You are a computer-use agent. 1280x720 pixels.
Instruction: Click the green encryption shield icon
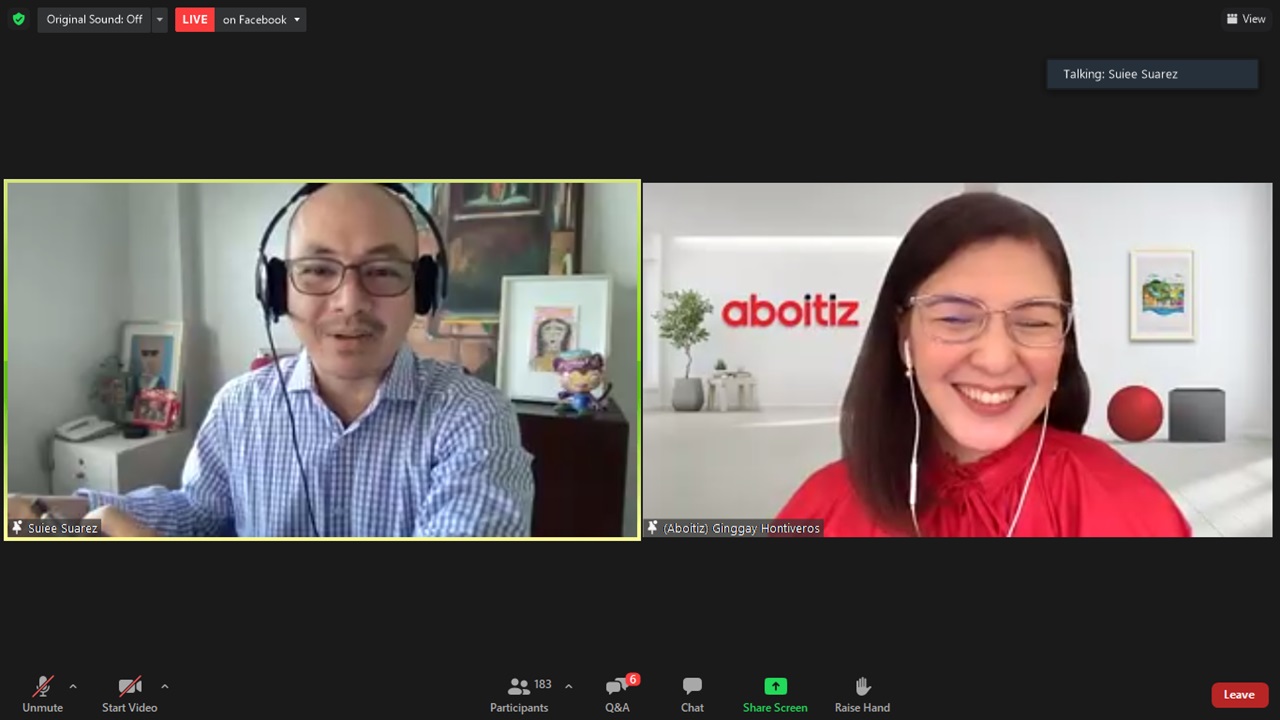click(18, 19)
